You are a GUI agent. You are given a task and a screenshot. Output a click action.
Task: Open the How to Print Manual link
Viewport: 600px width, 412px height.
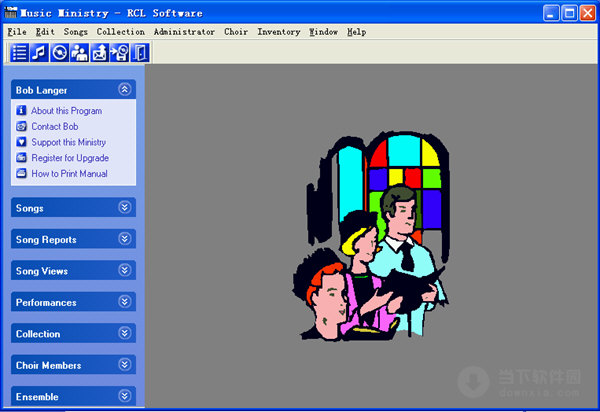69,174
